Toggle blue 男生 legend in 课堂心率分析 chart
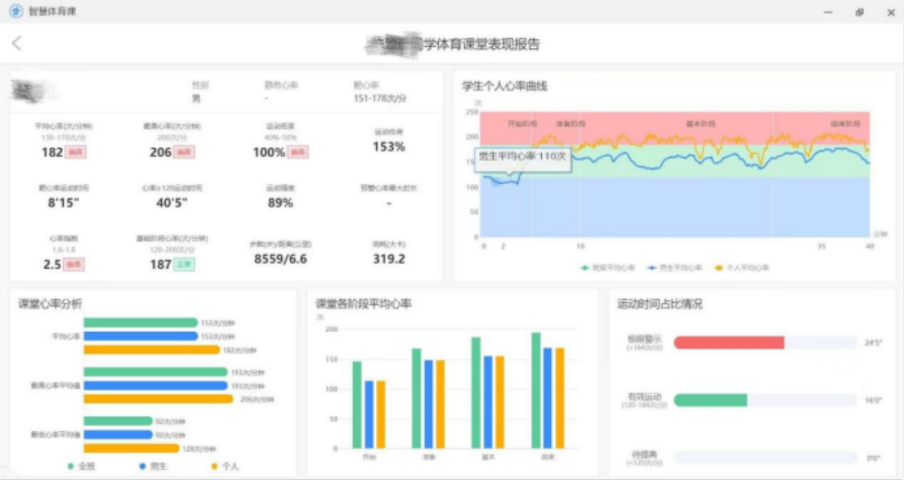Viewport: 904px width, 480px height. coord(152,466)
